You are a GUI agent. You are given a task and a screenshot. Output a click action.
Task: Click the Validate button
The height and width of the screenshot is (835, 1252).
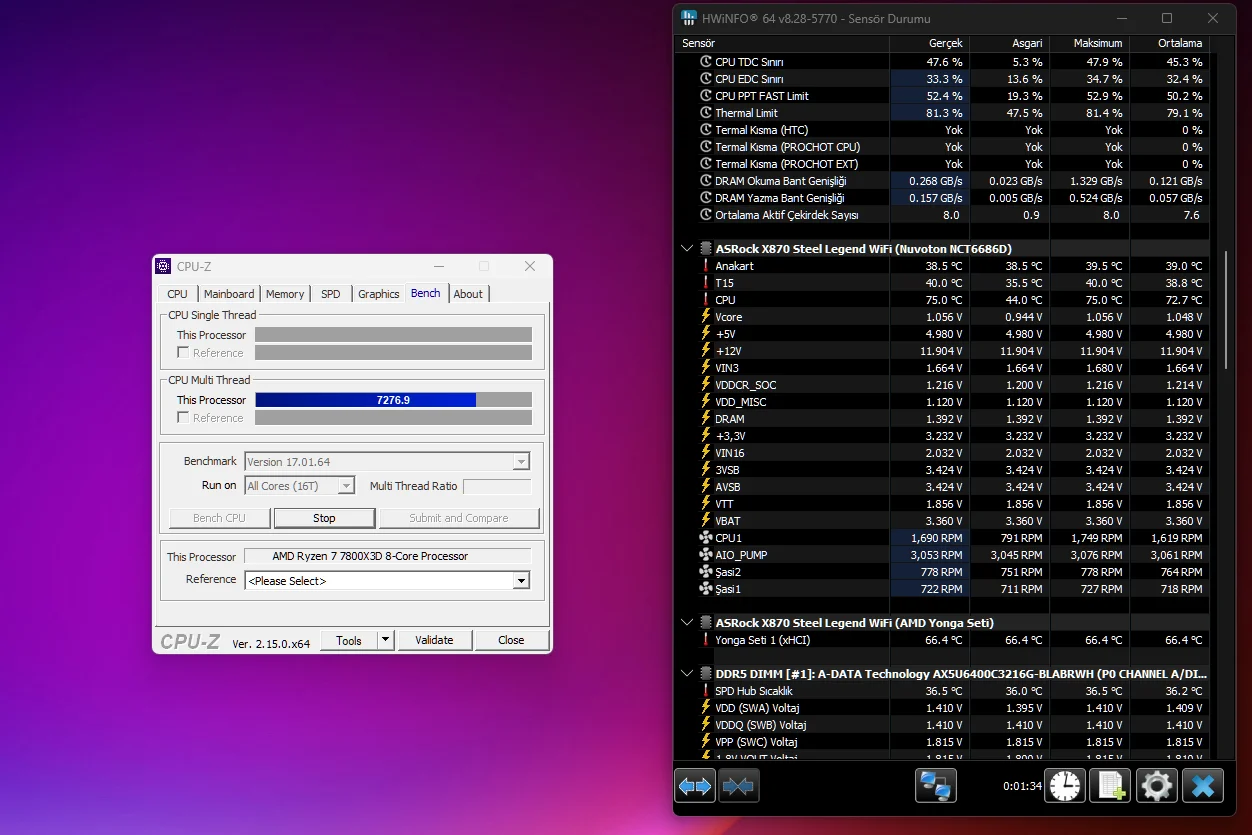pyautogui.click(x=434, y=640)
